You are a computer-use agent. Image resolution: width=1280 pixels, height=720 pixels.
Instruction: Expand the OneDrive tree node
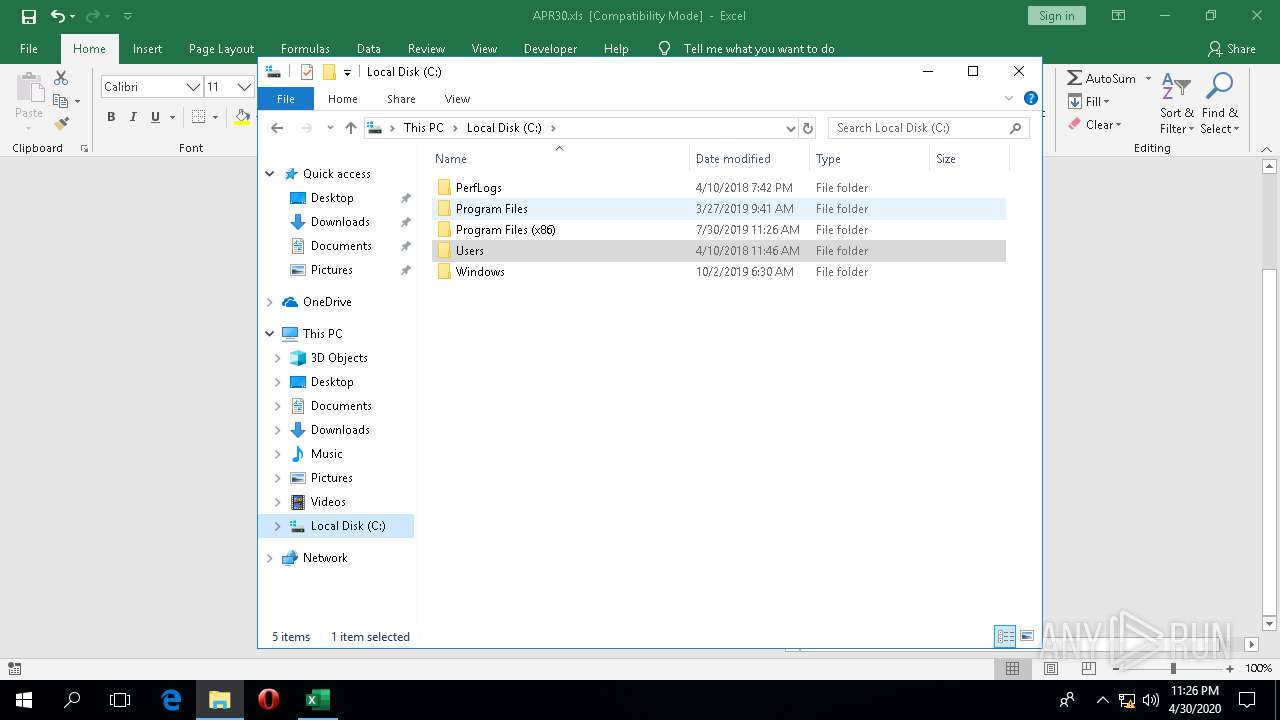[x=270, y=302]
